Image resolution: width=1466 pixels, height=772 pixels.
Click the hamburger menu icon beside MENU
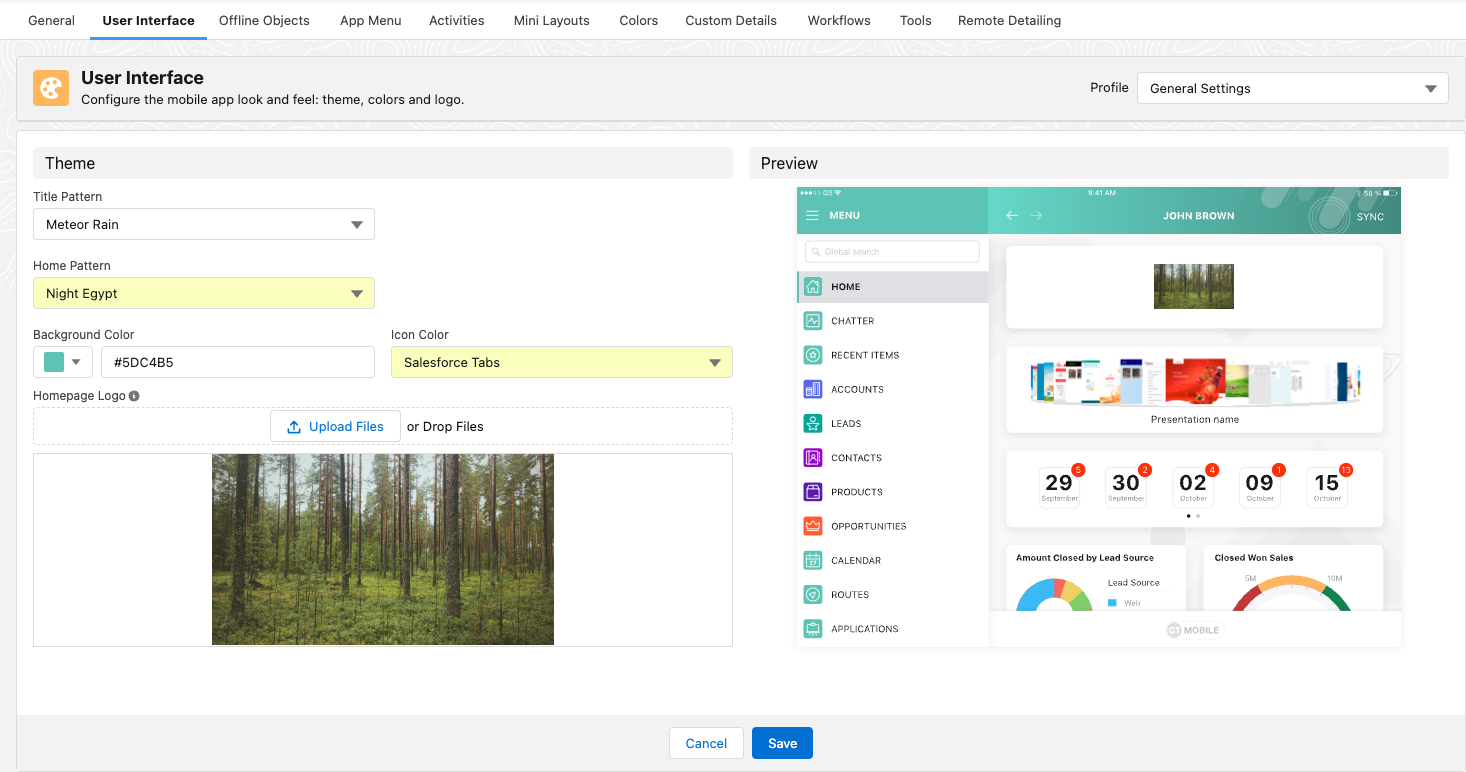[812, 214]
